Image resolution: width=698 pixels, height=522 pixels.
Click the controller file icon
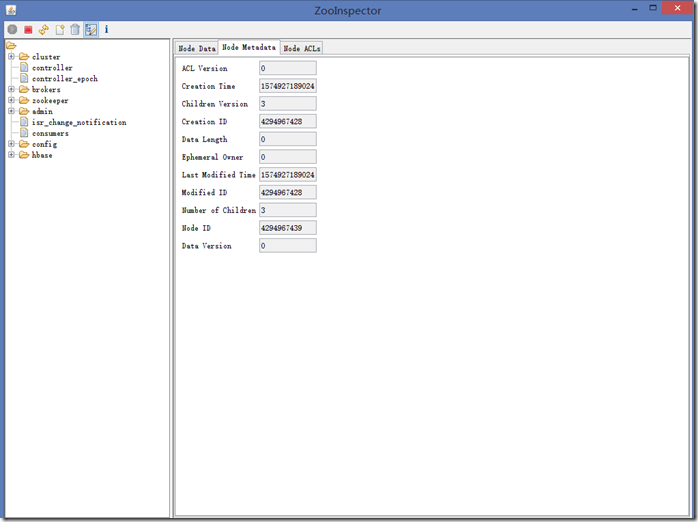point(24,68)
